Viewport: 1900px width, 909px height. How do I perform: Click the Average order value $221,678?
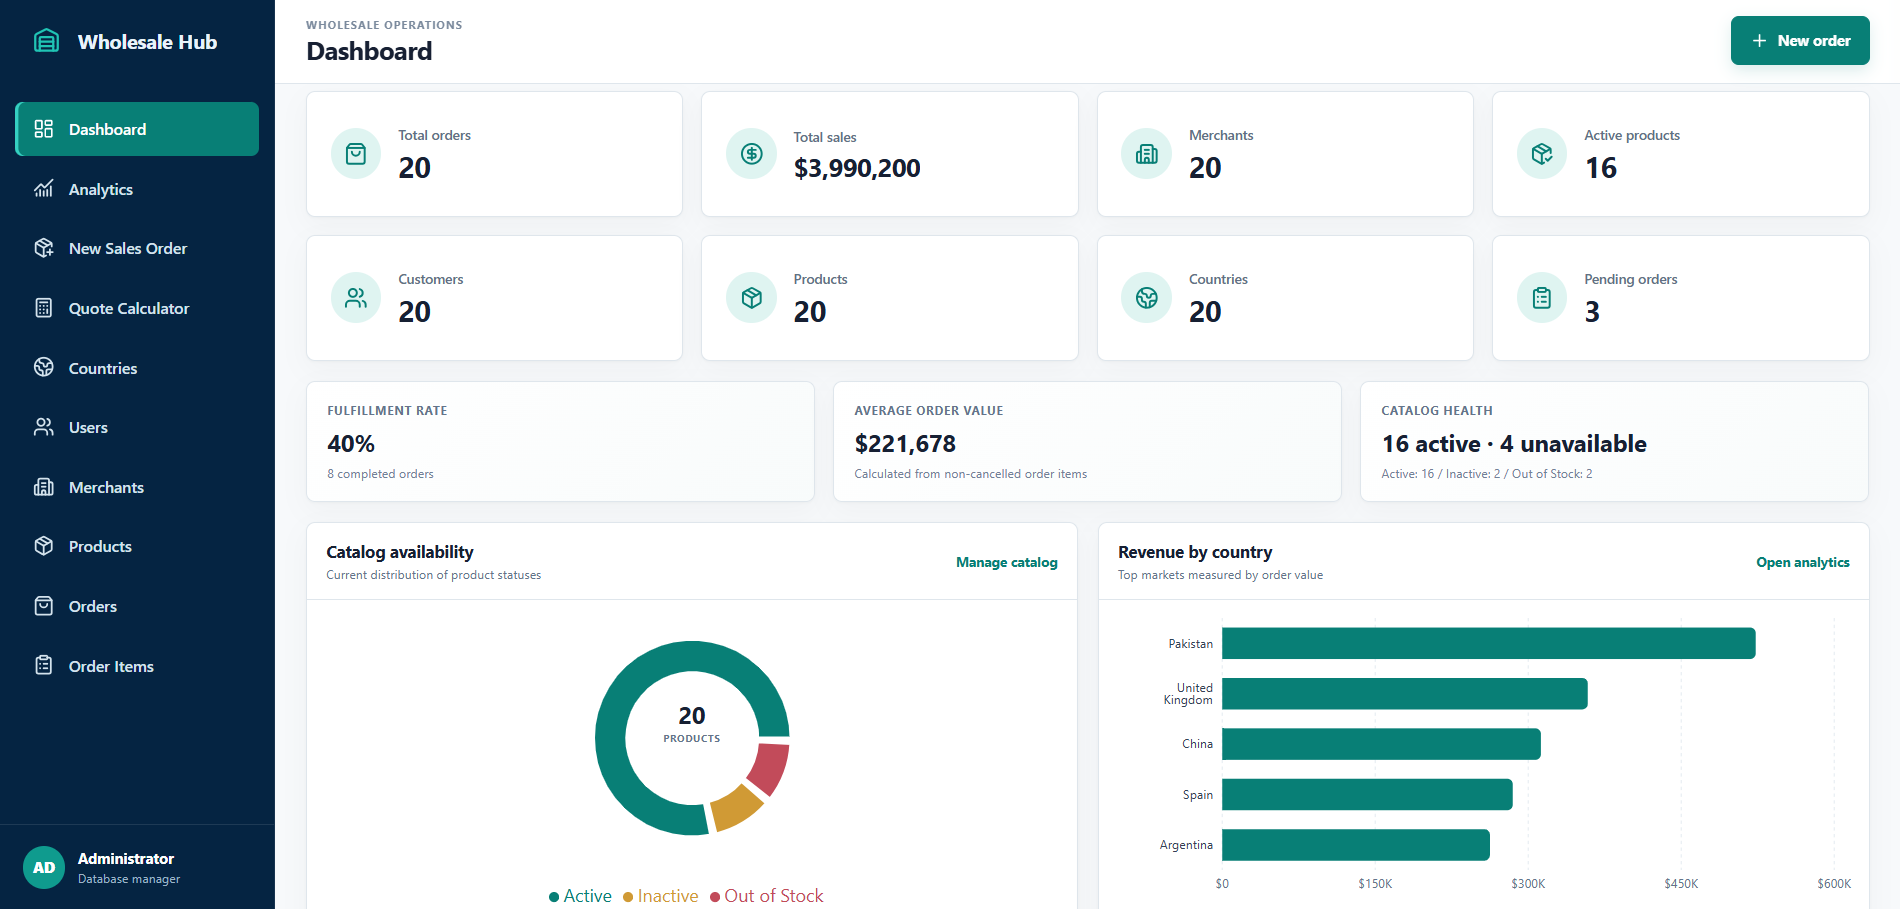[x=905, y=444]
